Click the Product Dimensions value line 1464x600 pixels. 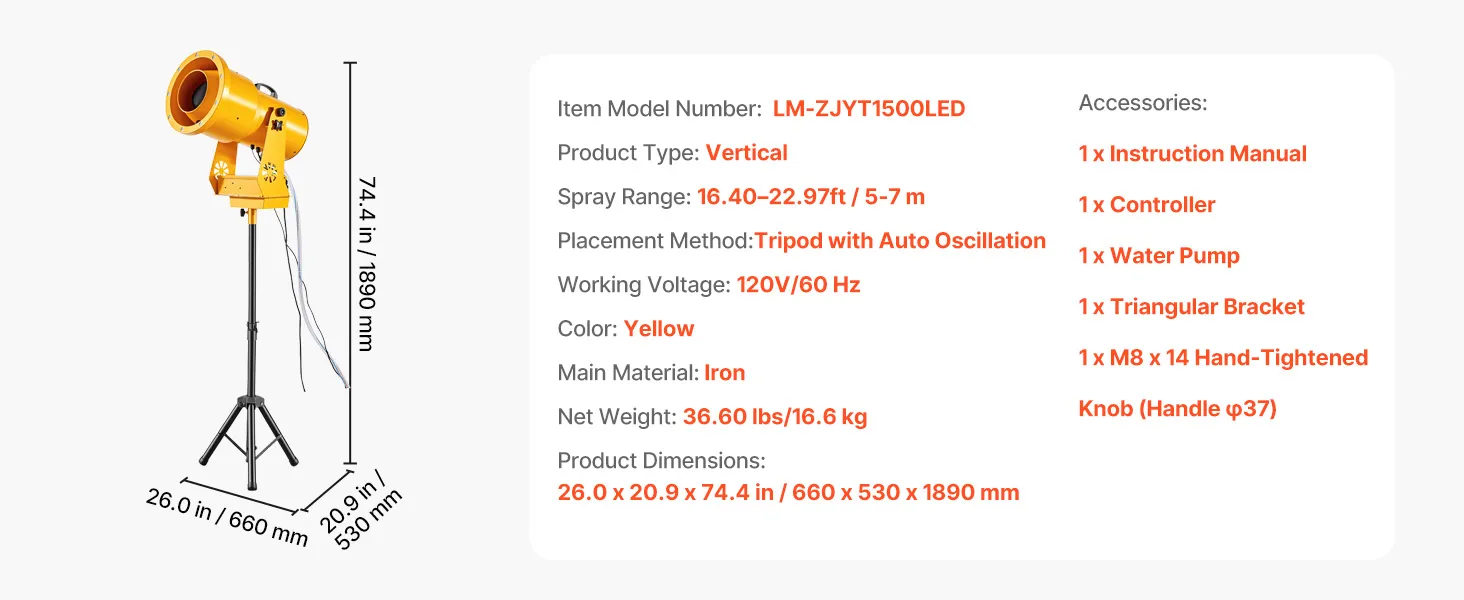pyautogui.click(x=788, y=492)
